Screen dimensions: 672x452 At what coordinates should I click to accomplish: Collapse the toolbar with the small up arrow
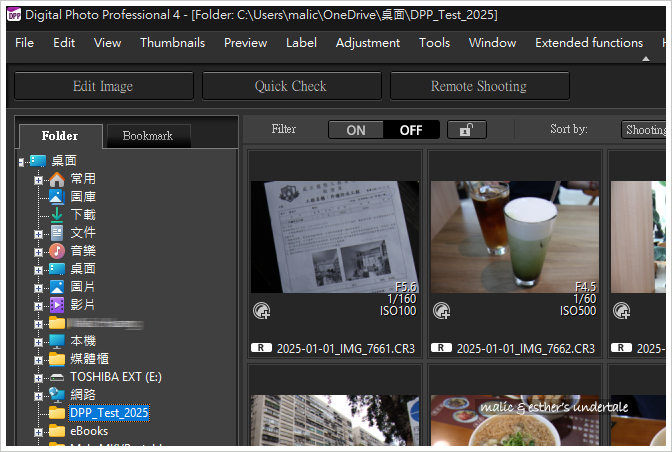click(646, 59)
